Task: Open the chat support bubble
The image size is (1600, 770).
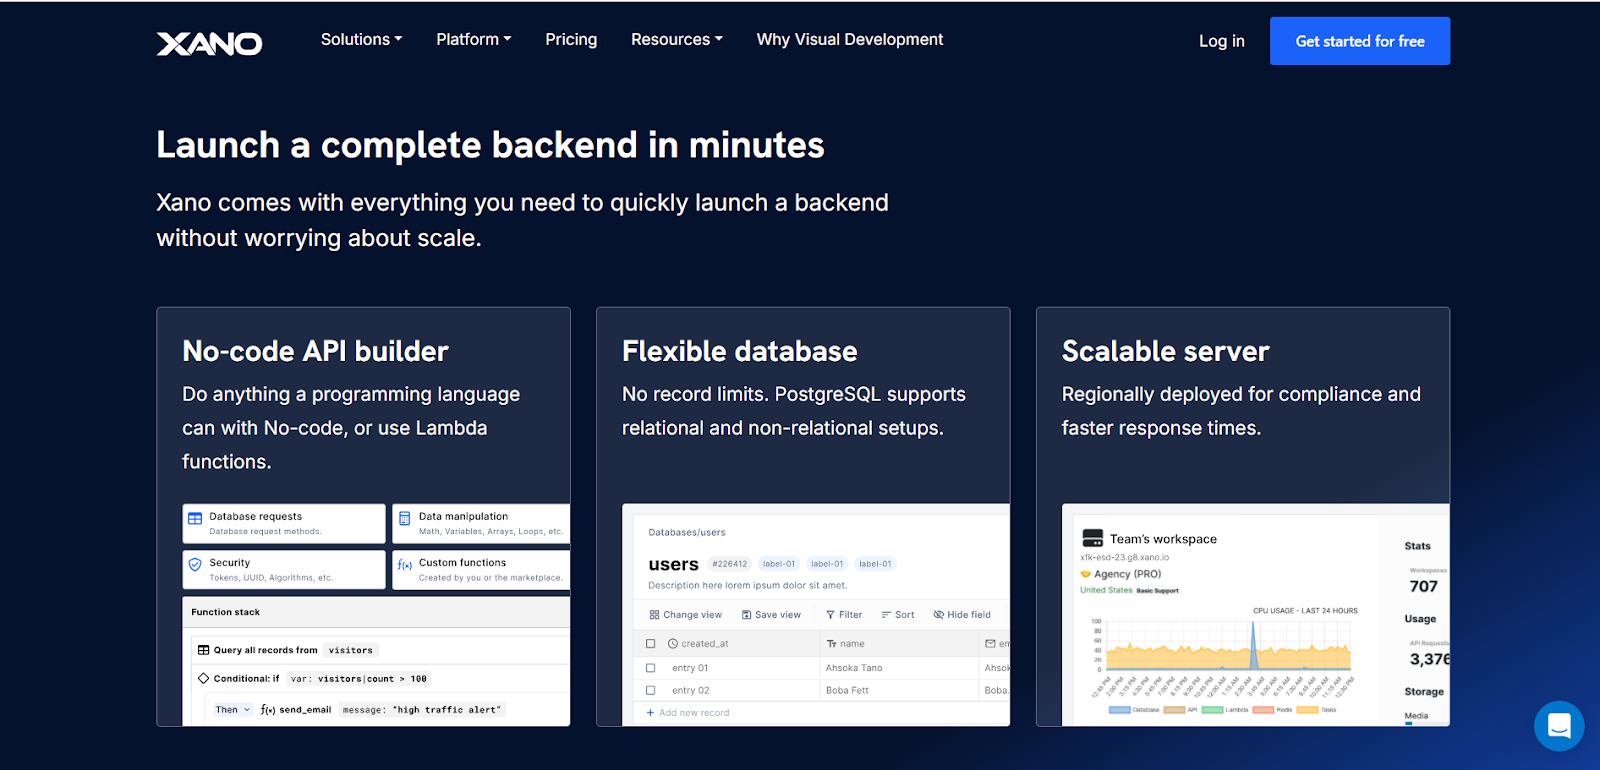Action: coord(1559,726)
